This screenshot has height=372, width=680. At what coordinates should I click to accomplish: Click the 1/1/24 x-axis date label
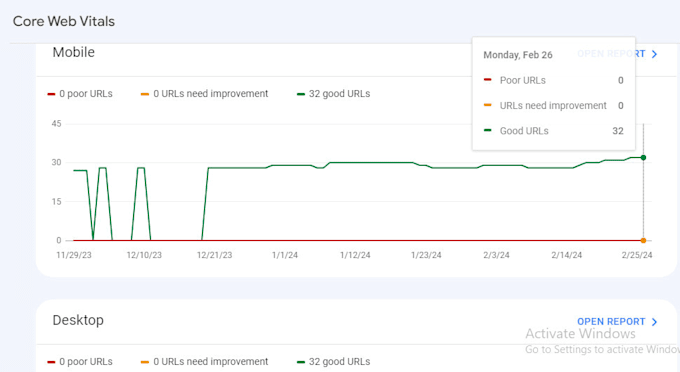coord(285,255)
